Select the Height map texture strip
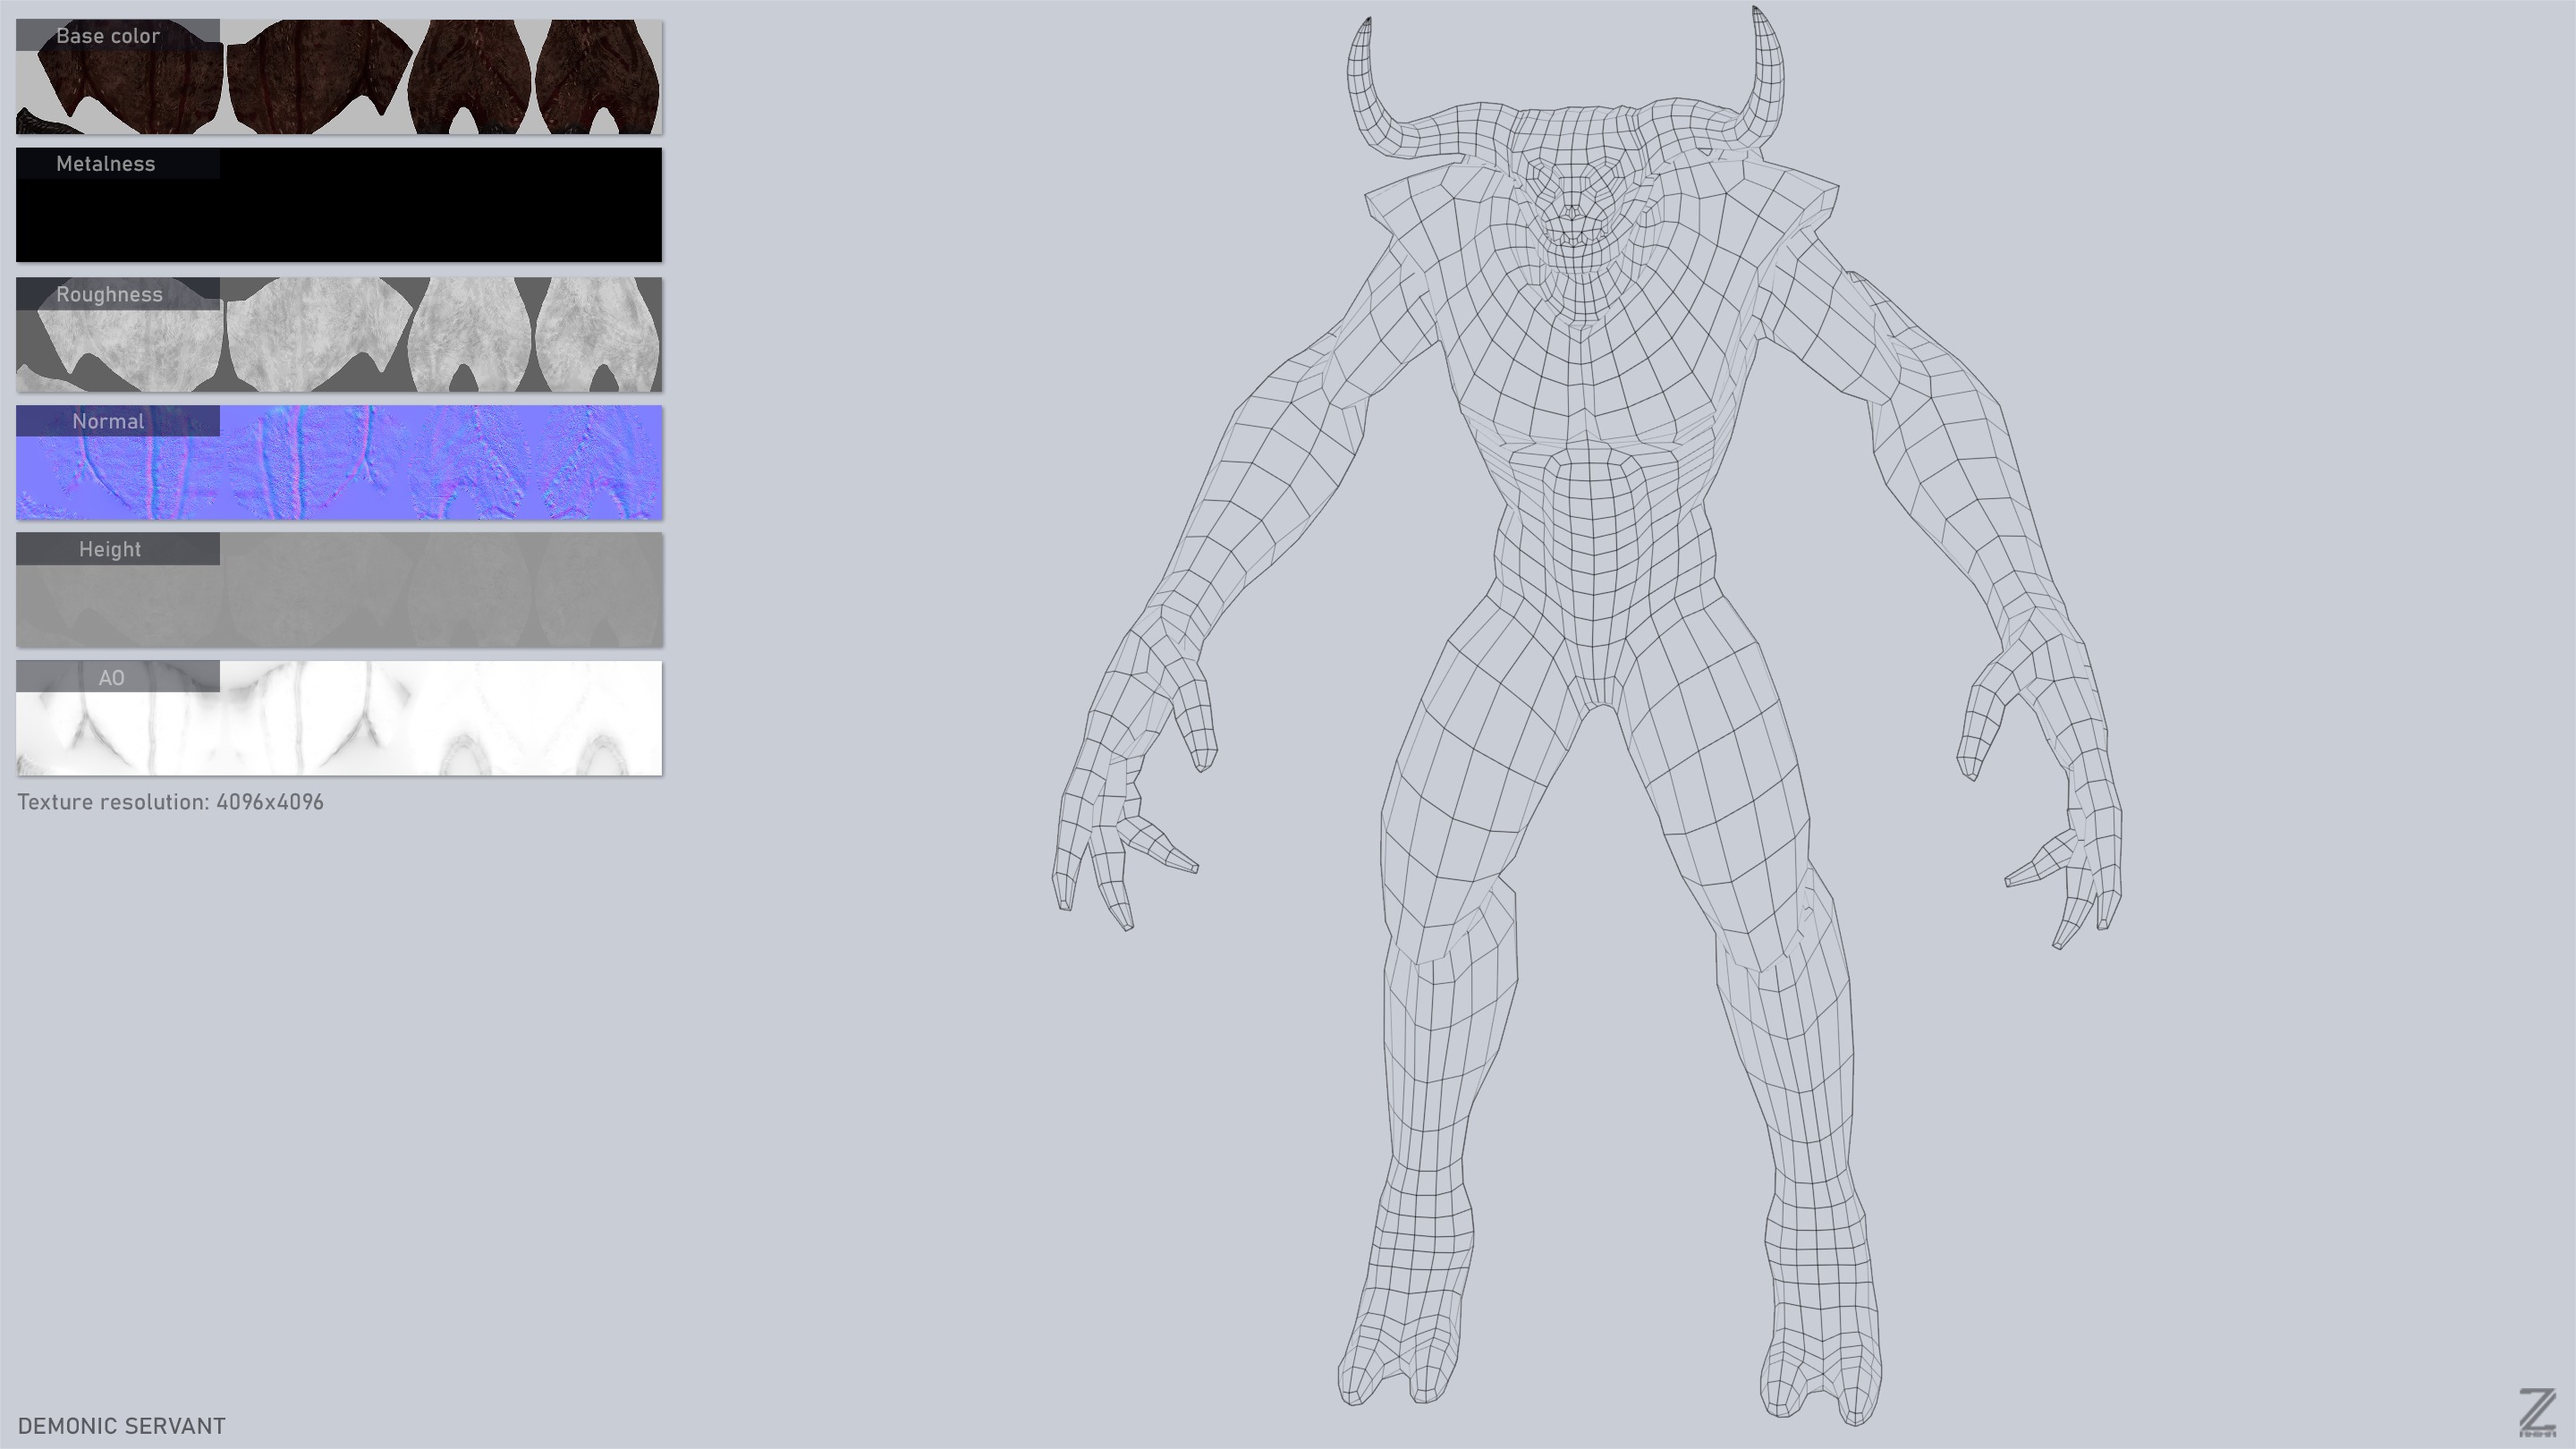The image size is (2576, 1449). point(339,590)
